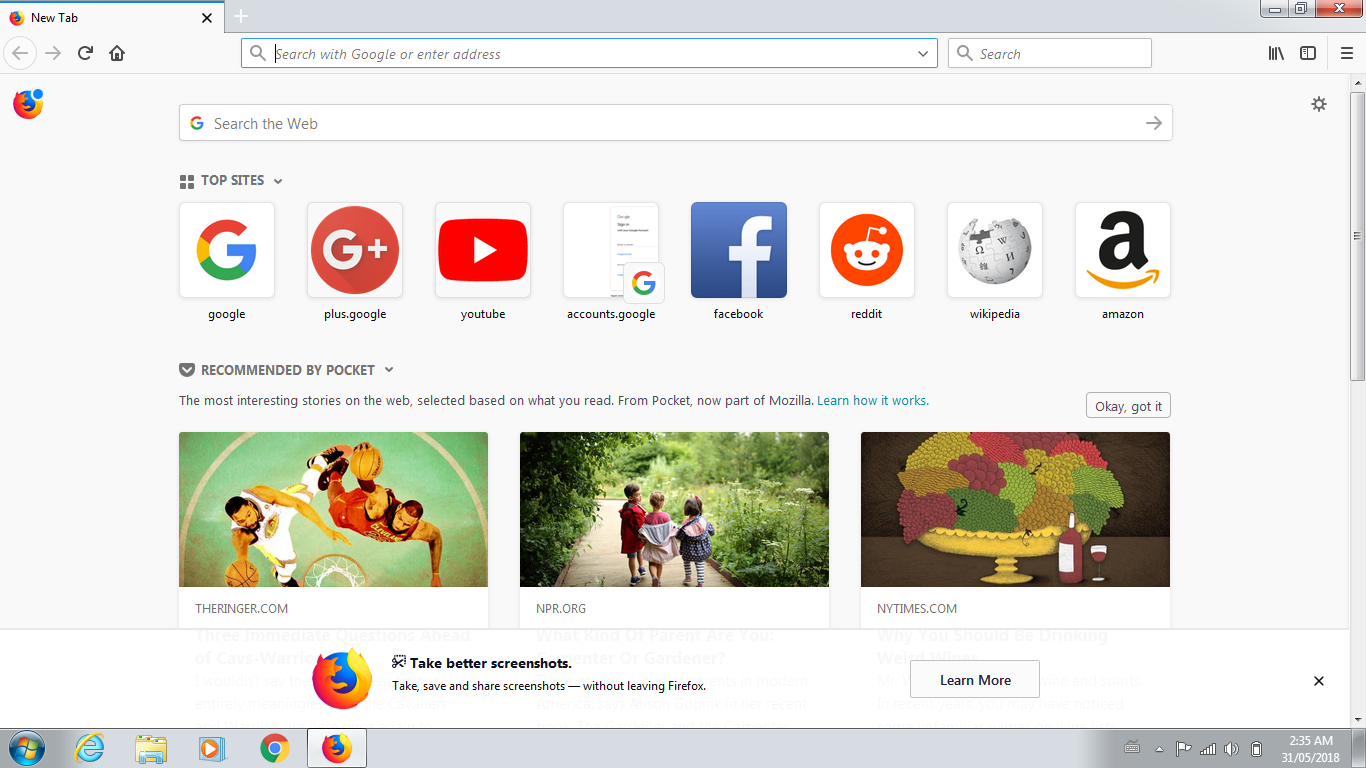Open the wikipedia top site tile
The width and height of the screenshot is (1366, 768).
(x=995, y=250)
